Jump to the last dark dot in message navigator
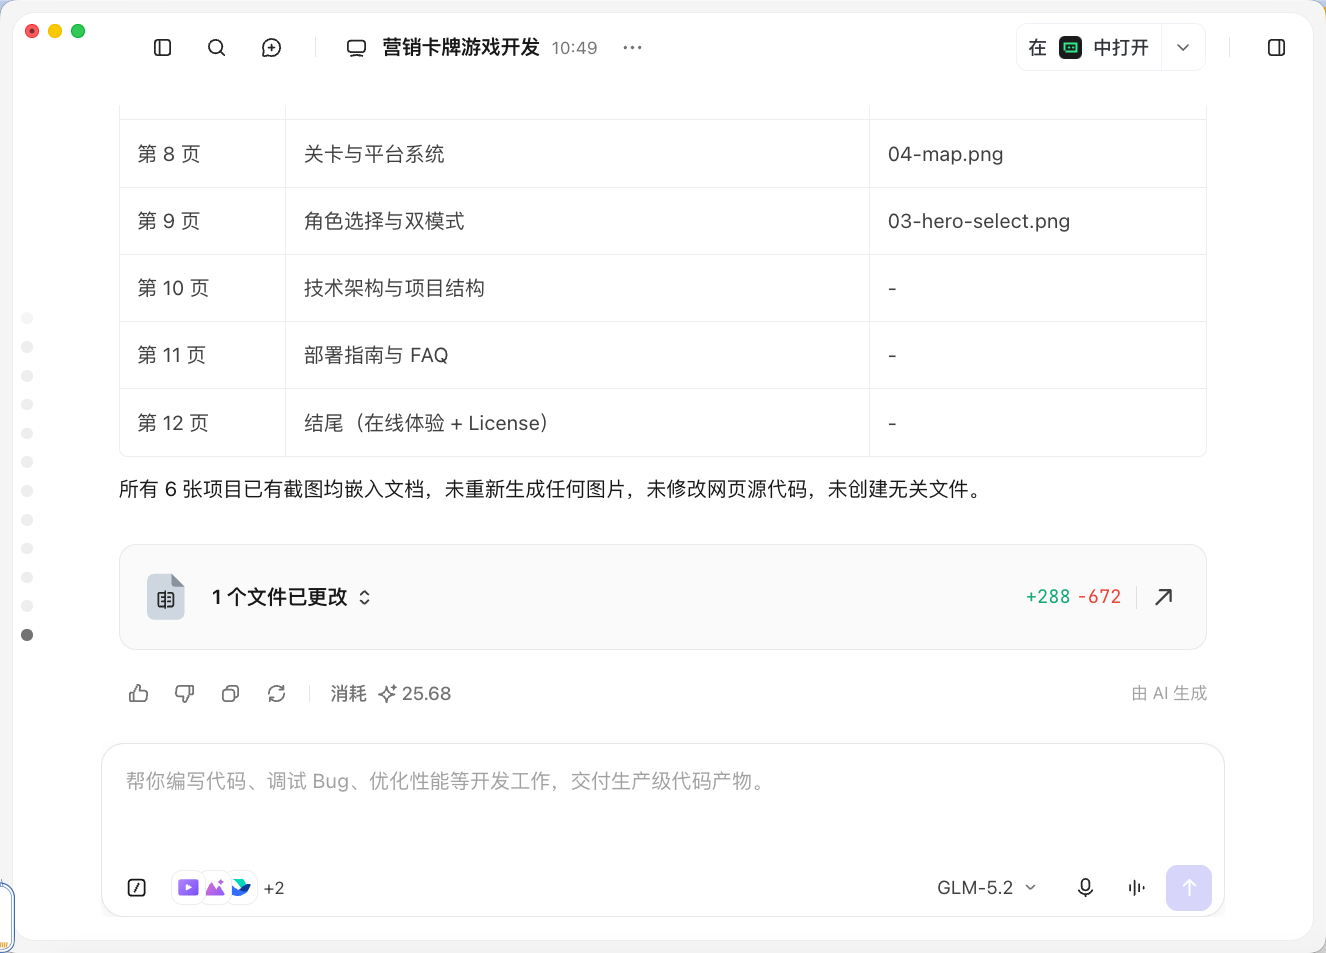Screen dimensions: 1326x953 [27, 635]
